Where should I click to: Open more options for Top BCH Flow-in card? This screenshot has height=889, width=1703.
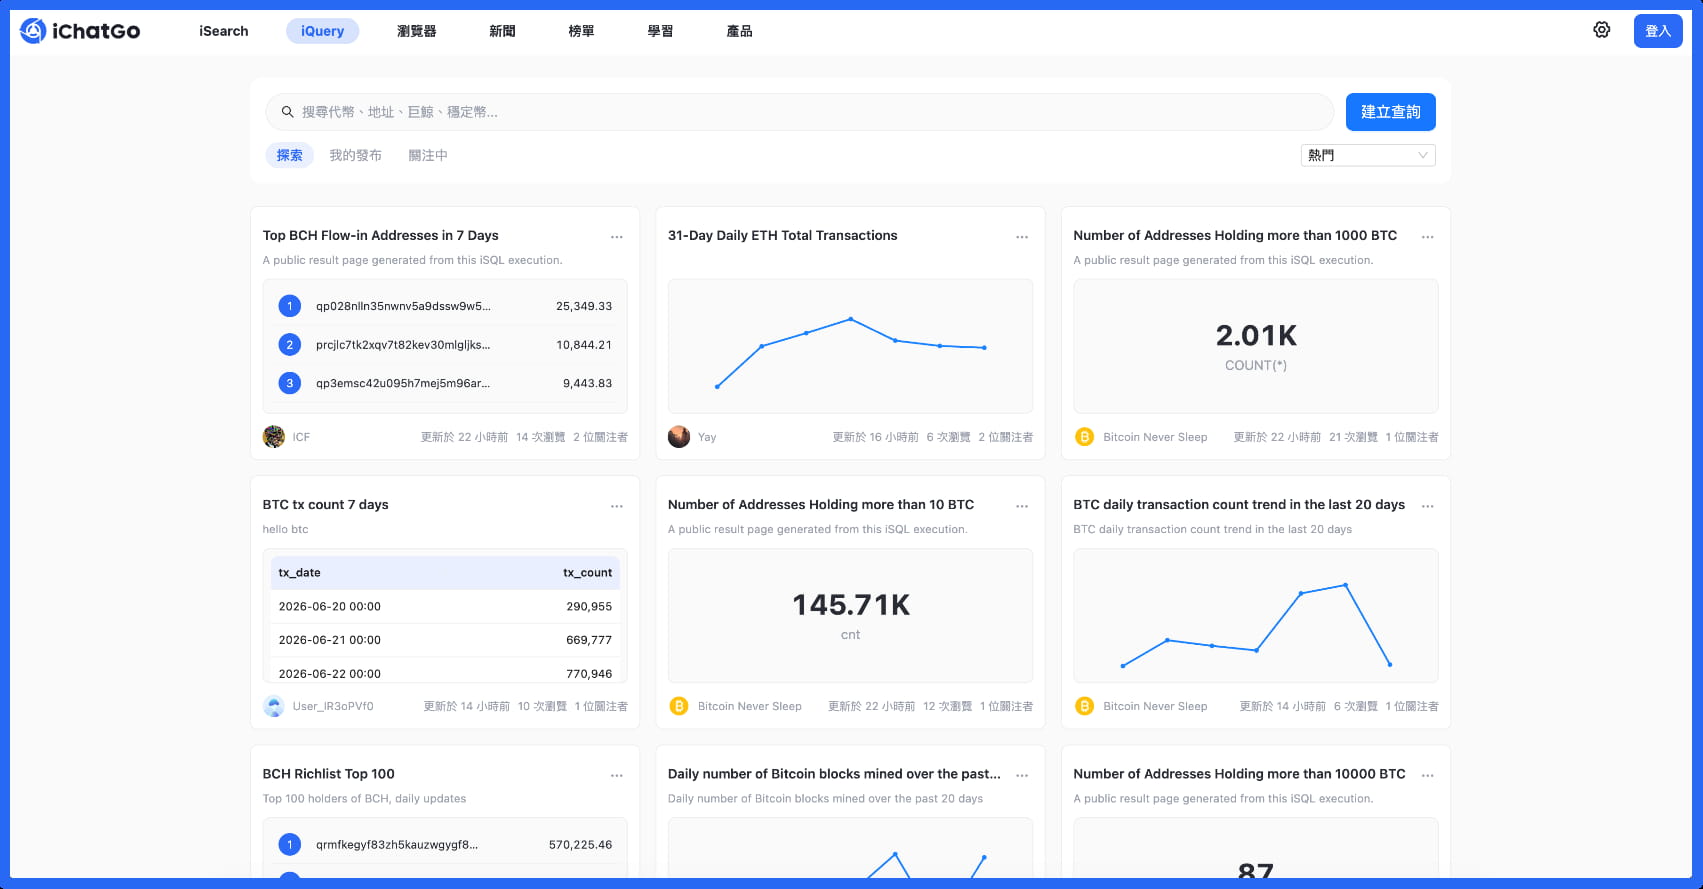[x=617, y=237]
